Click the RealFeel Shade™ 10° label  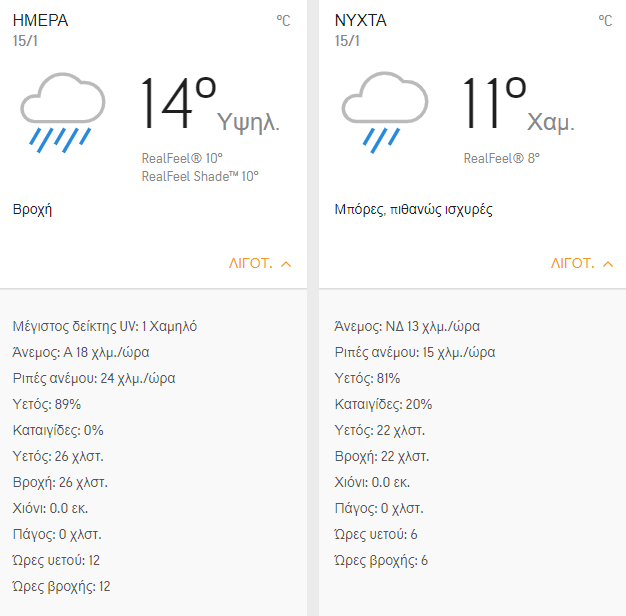coord(200,176)
